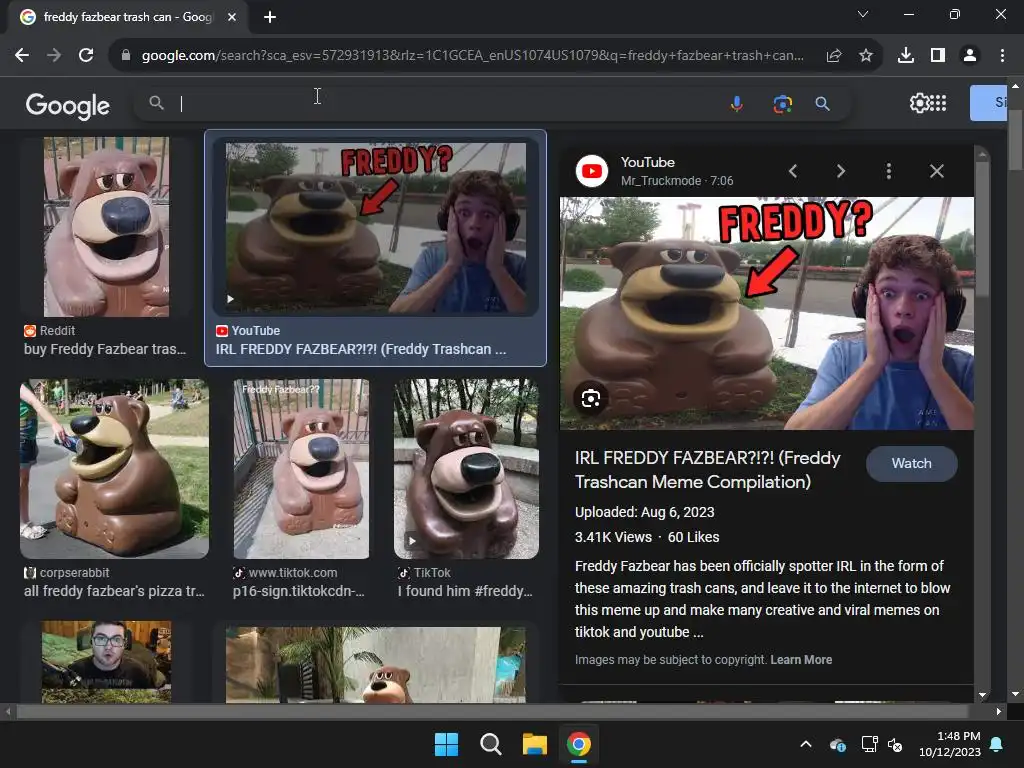Open the www.tiktok.com bear image result
The height and width of the screenshot is (768, 1024).
click(301, 469)
